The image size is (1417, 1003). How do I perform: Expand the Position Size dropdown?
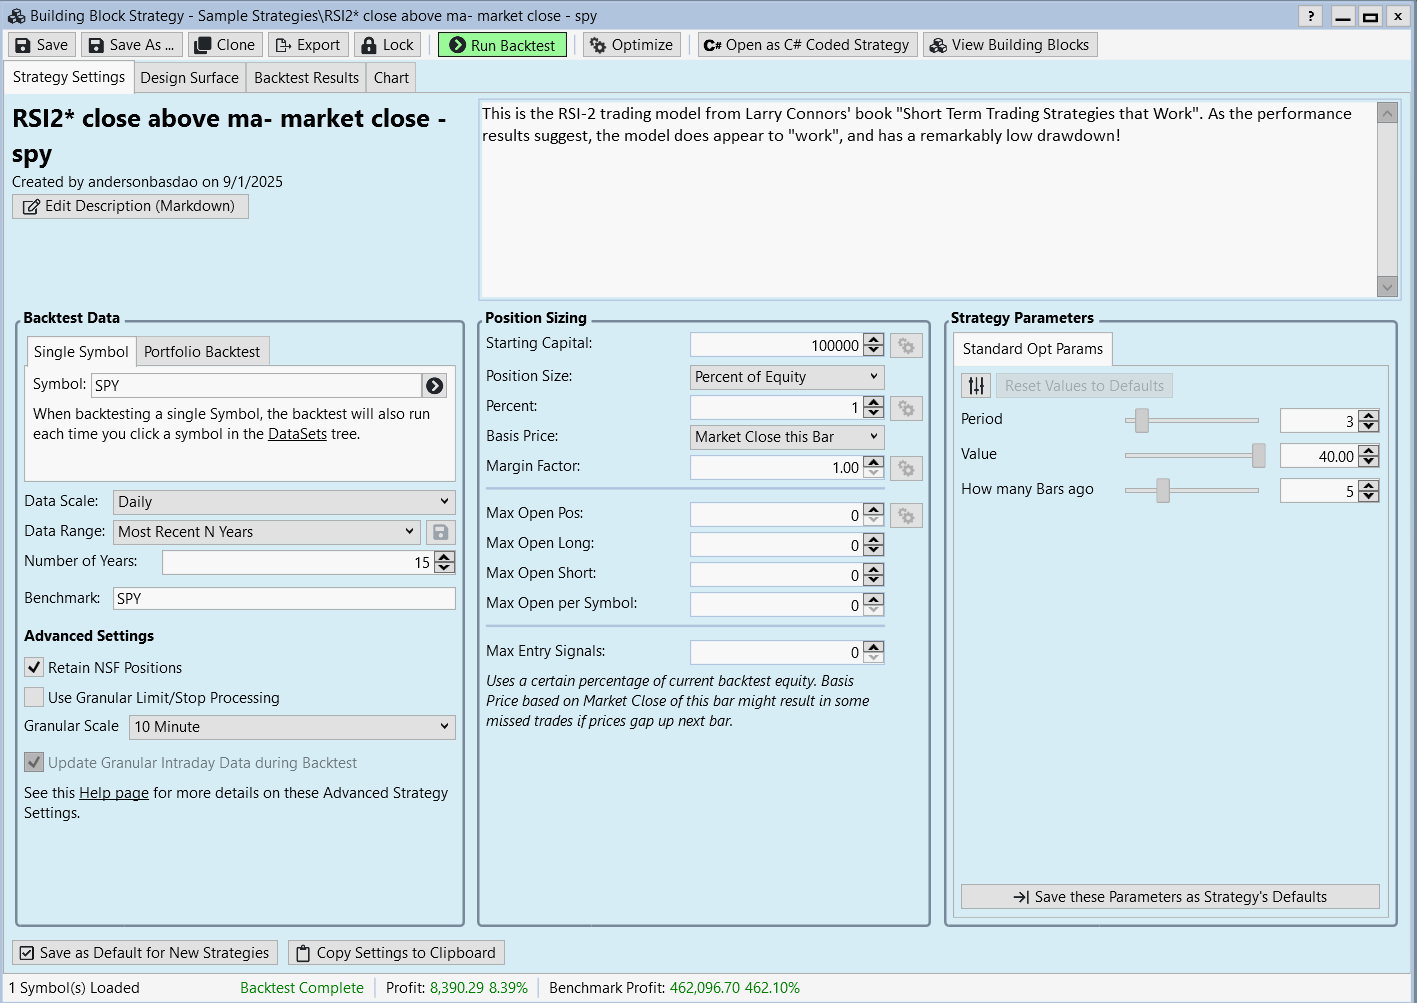click(x=787, y=377)
